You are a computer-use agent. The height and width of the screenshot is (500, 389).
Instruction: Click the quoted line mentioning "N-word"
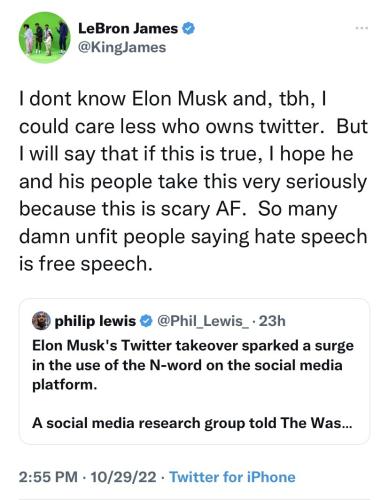point(187,365)
